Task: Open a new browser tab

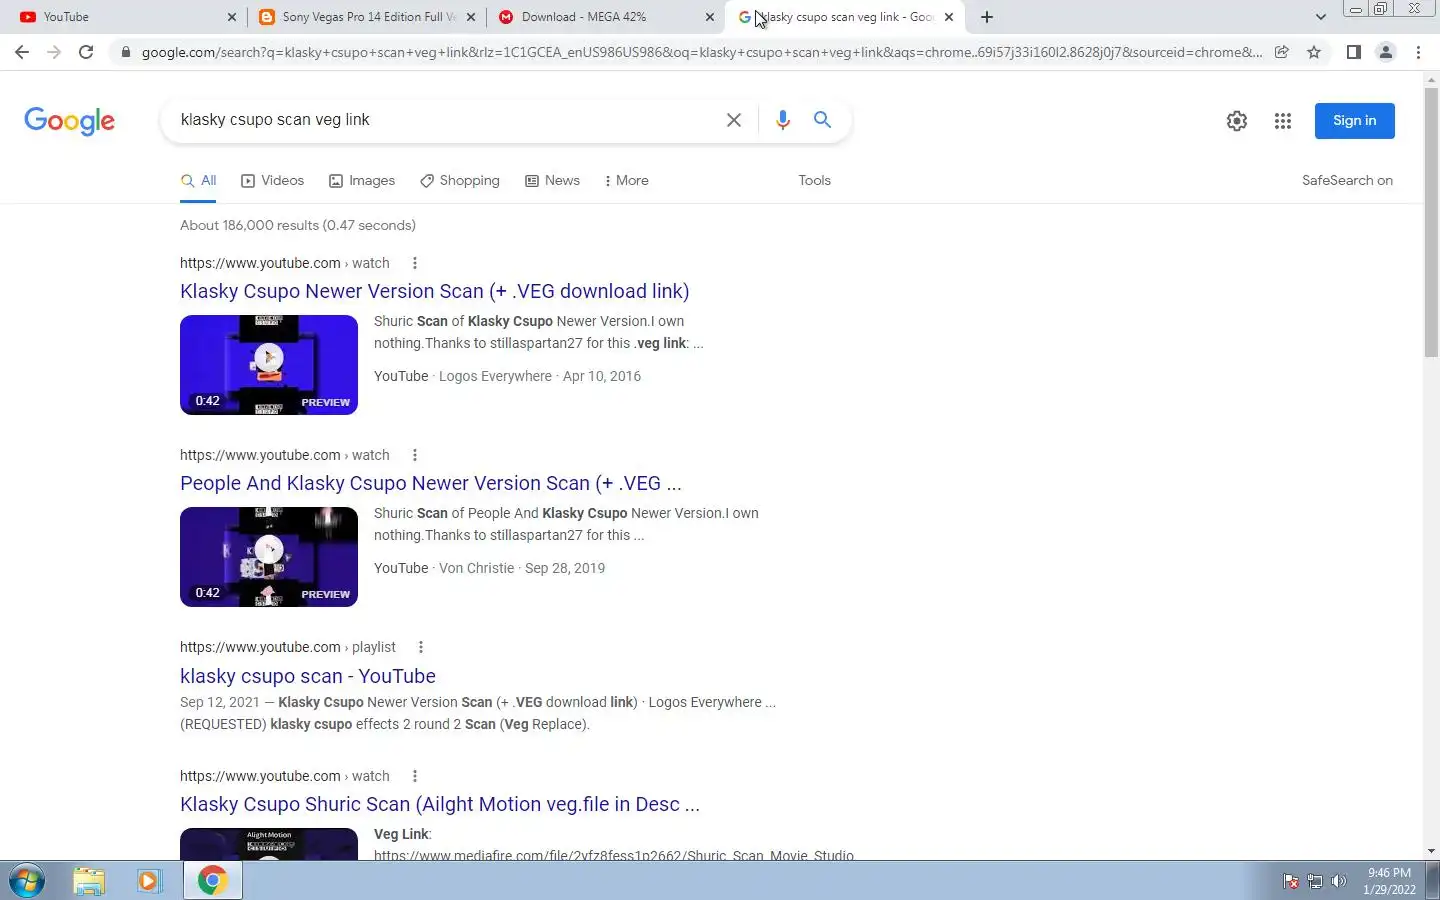Action: point(987,17)
